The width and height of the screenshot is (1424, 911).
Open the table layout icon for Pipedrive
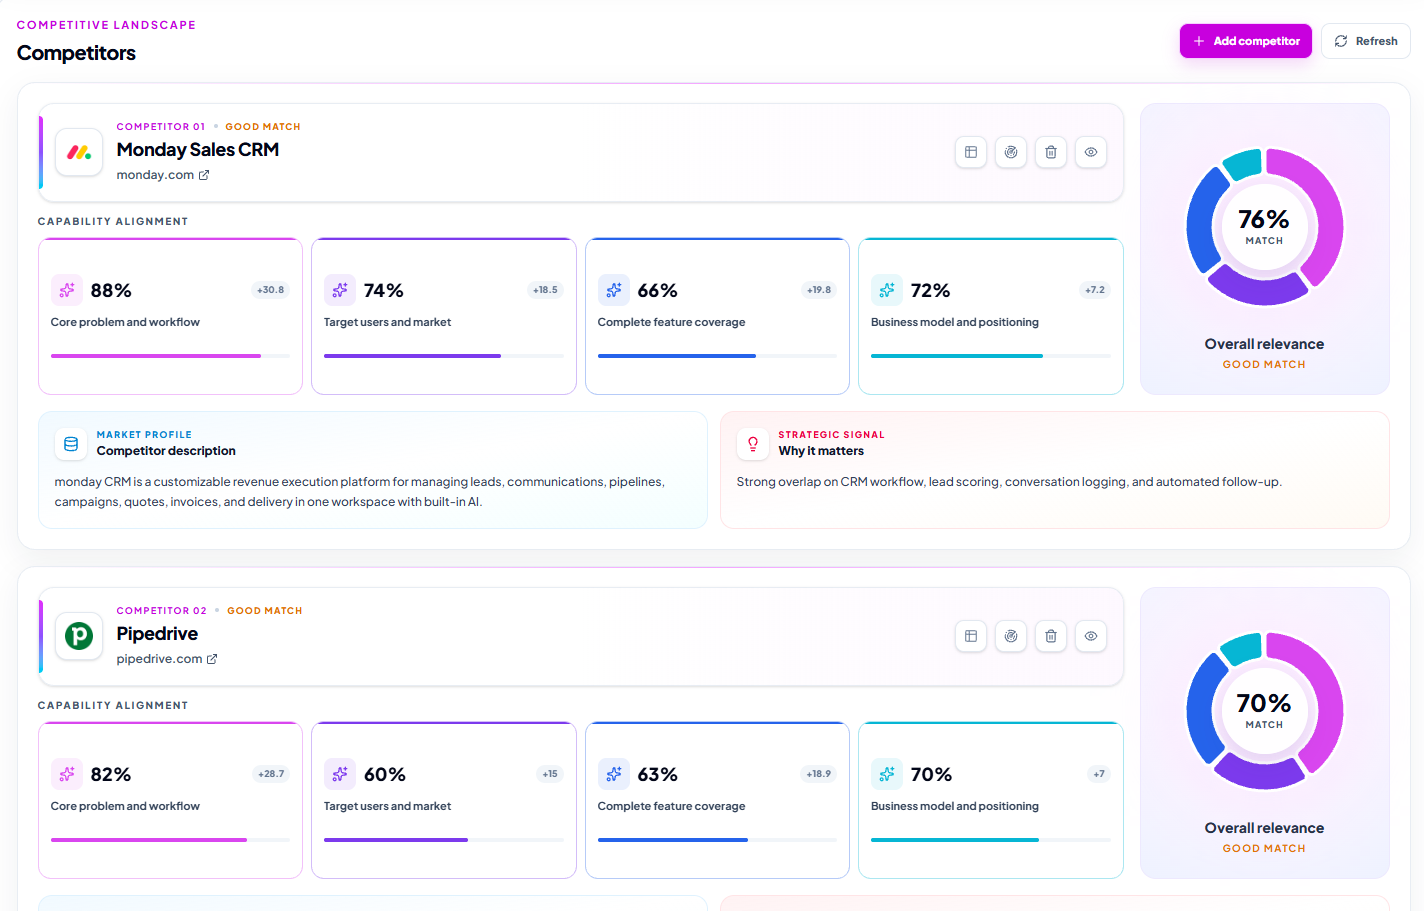971,636
